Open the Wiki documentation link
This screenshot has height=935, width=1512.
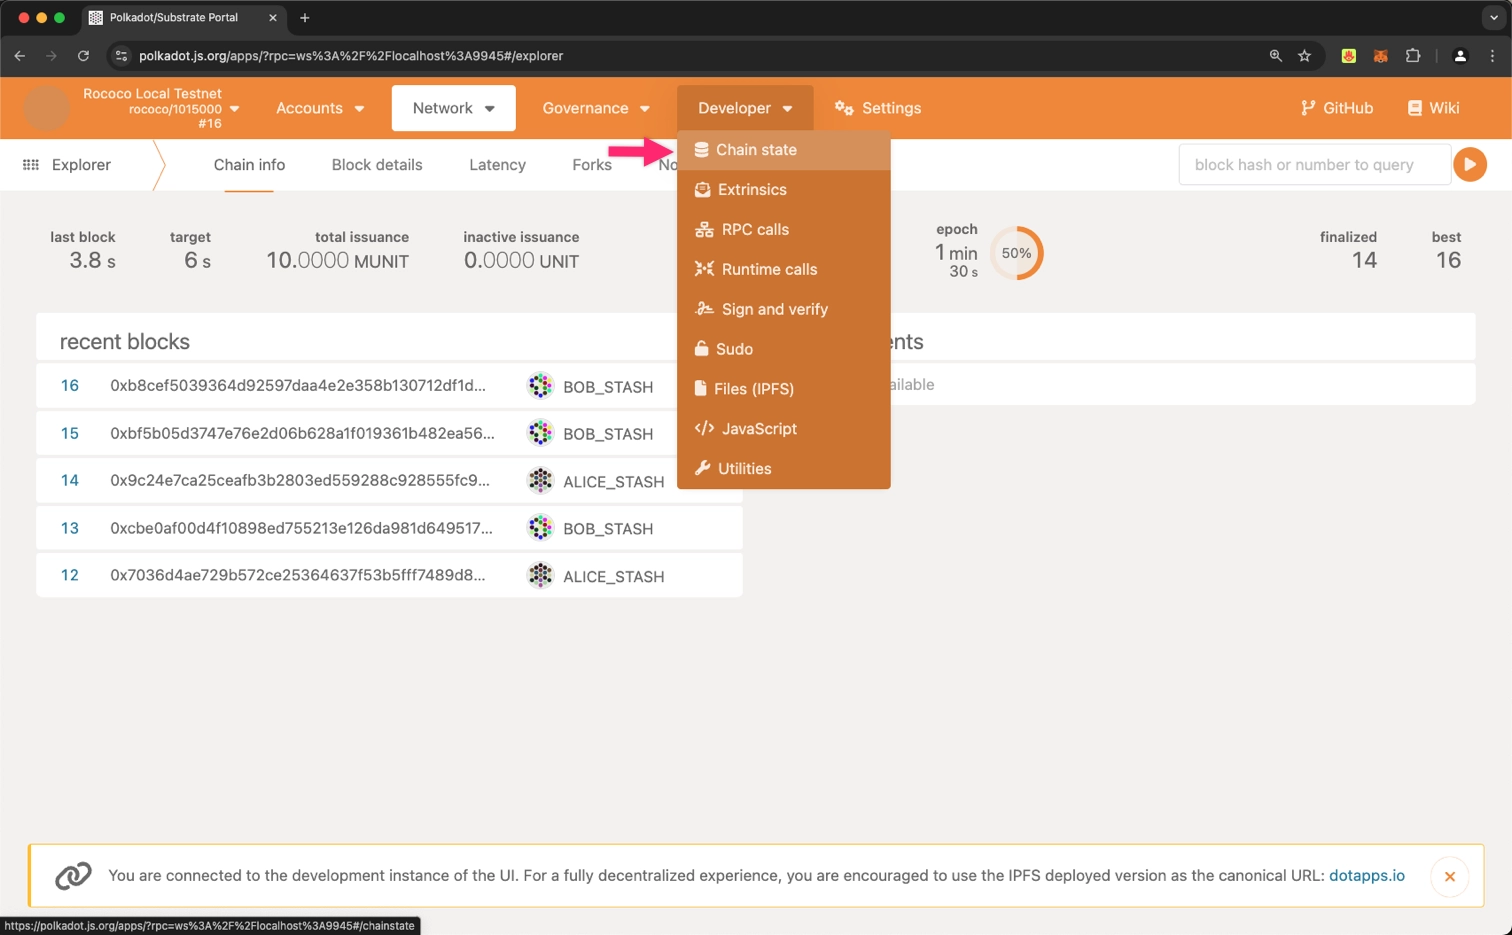(x=1433, y=108)
